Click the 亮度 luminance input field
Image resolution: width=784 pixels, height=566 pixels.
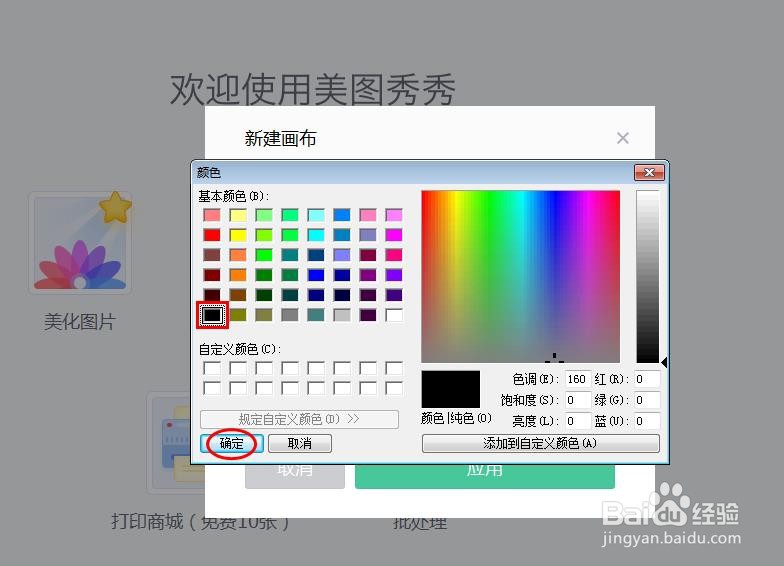pyautogui.click(x=578, y=421)
